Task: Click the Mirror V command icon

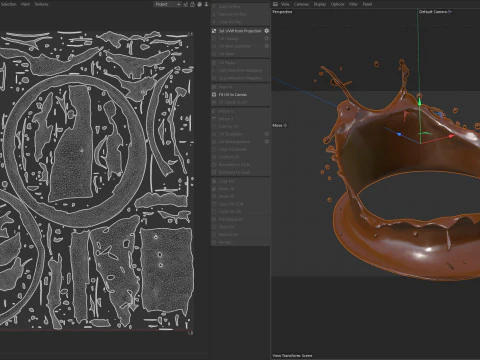Action: [x=214, y=119]
